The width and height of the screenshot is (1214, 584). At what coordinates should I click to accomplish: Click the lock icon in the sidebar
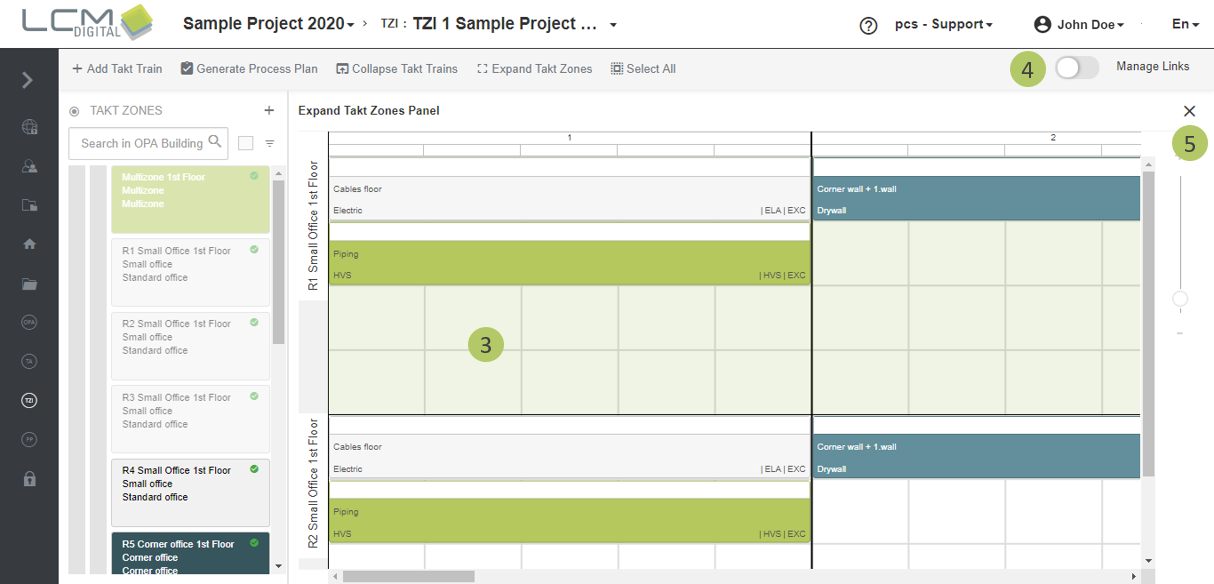tap(29, 479)
